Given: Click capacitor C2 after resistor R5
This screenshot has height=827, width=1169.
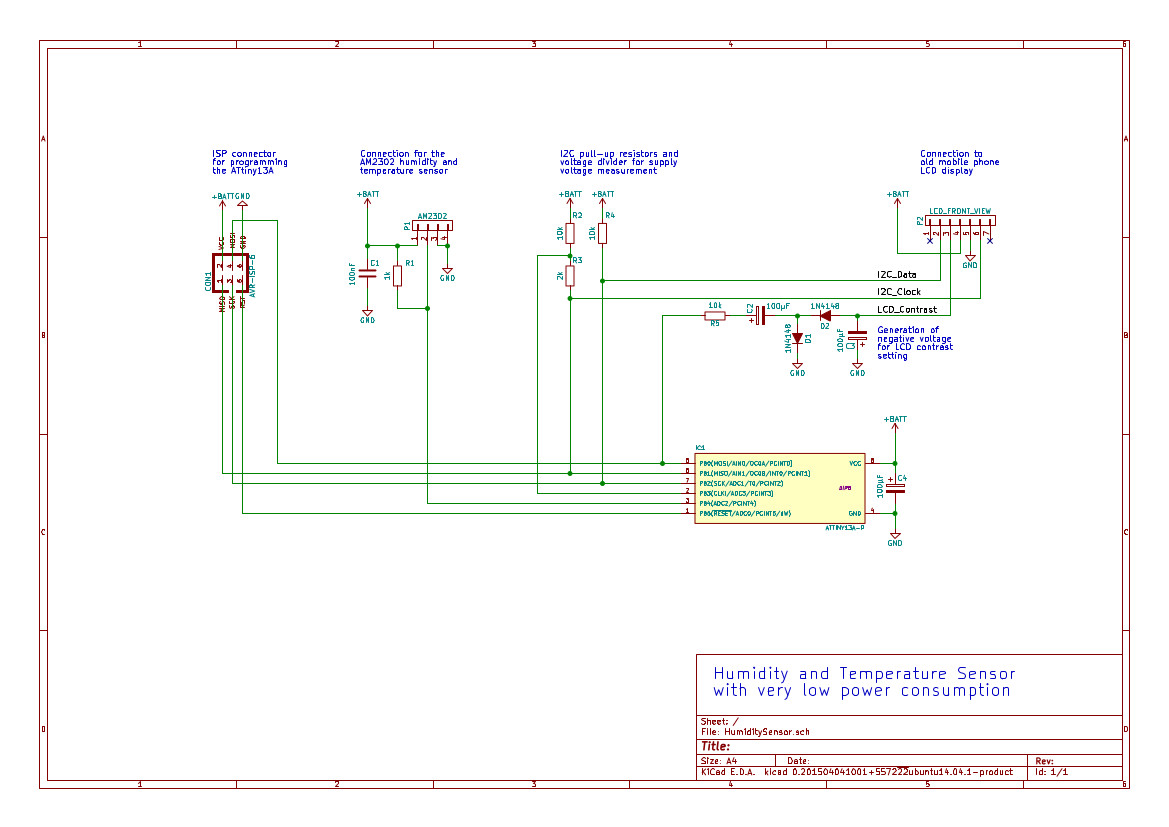Looking at the screenshot, I should (759, 316).
